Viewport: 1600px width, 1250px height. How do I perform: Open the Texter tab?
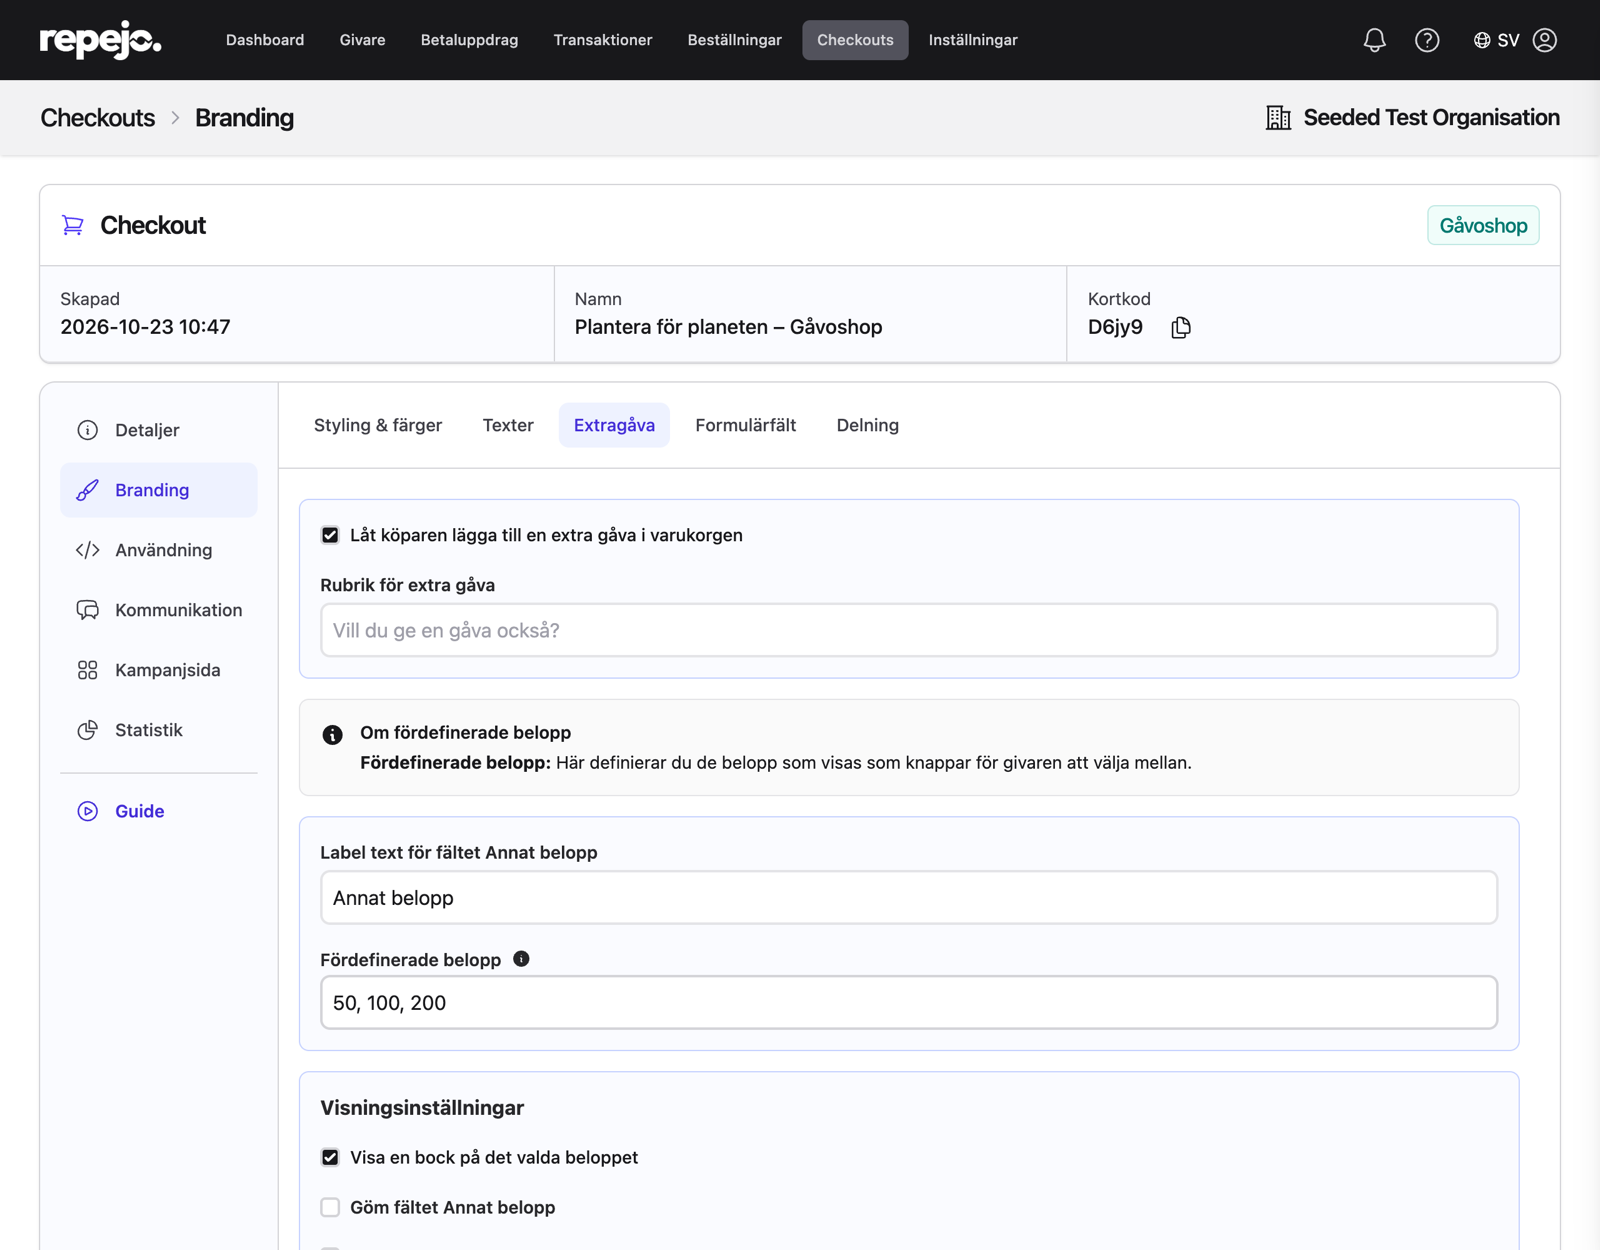(x=508, y=425)
